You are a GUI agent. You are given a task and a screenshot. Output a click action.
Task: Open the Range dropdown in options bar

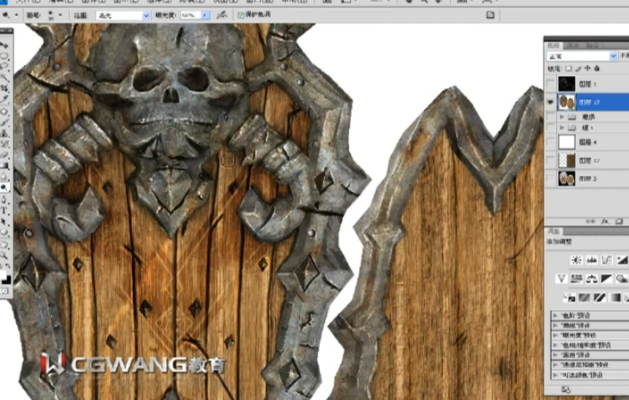[x=146, y=15]
